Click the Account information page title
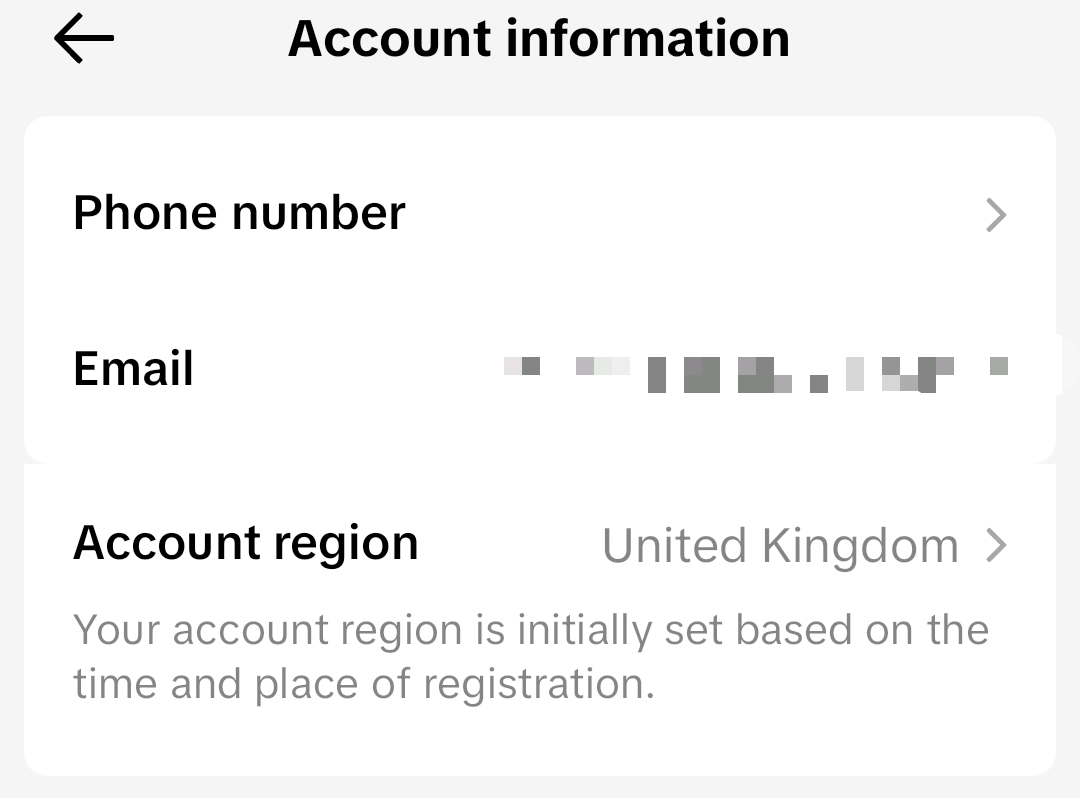Viewport: 1080px width, 798px height. [x=538, y=39]
